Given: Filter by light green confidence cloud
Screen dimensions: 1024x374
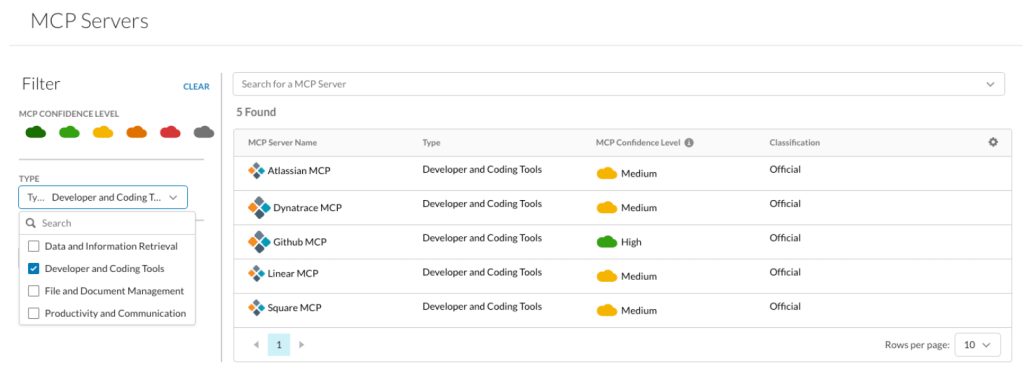Looking at the screenshot, I should 69,132.
